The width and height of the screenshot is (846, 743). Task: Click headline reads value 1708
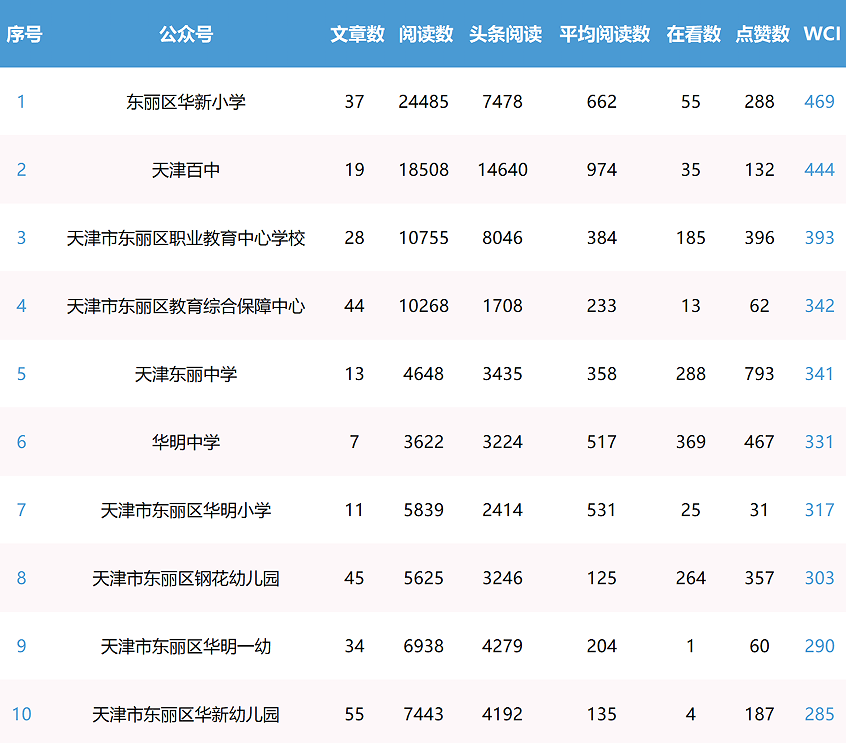[x=502, y=306]
